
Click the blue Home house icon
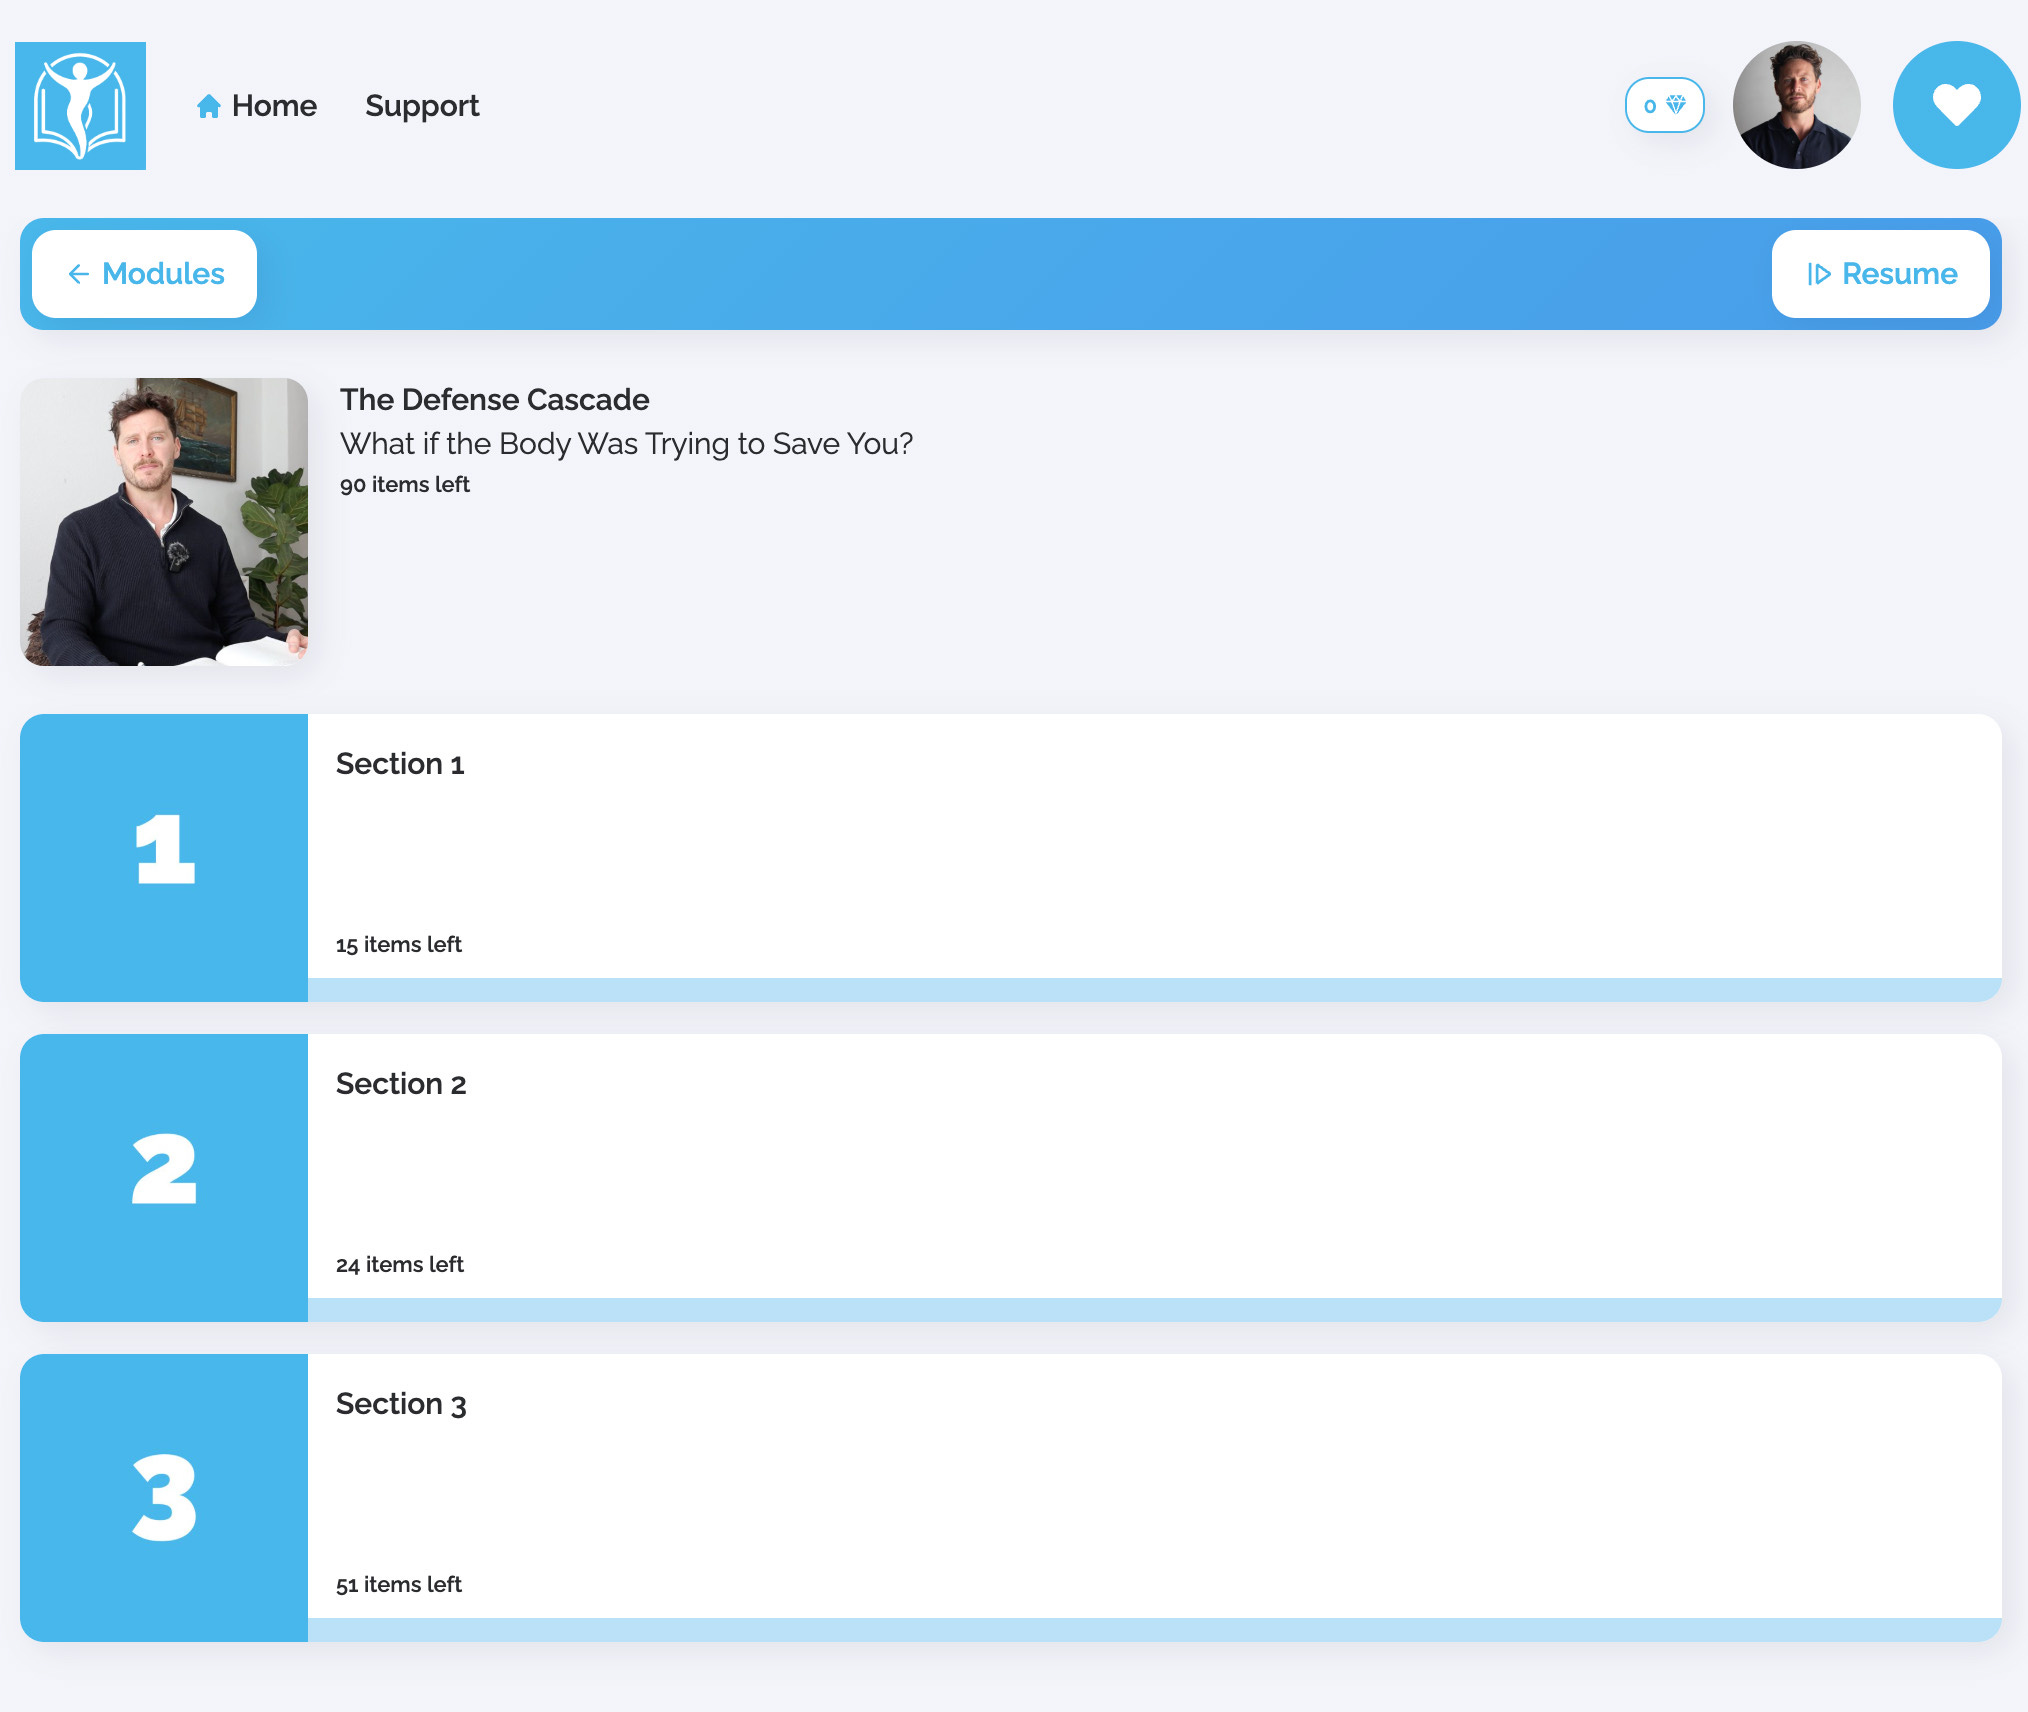point(208,106)
